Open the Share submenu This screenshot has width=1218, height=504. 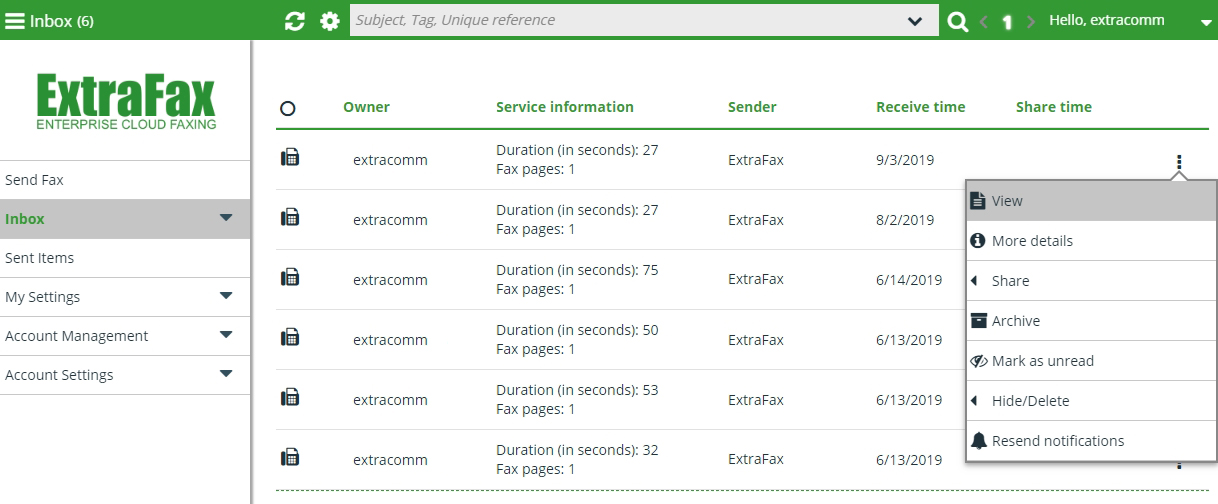pos(1091,281)
